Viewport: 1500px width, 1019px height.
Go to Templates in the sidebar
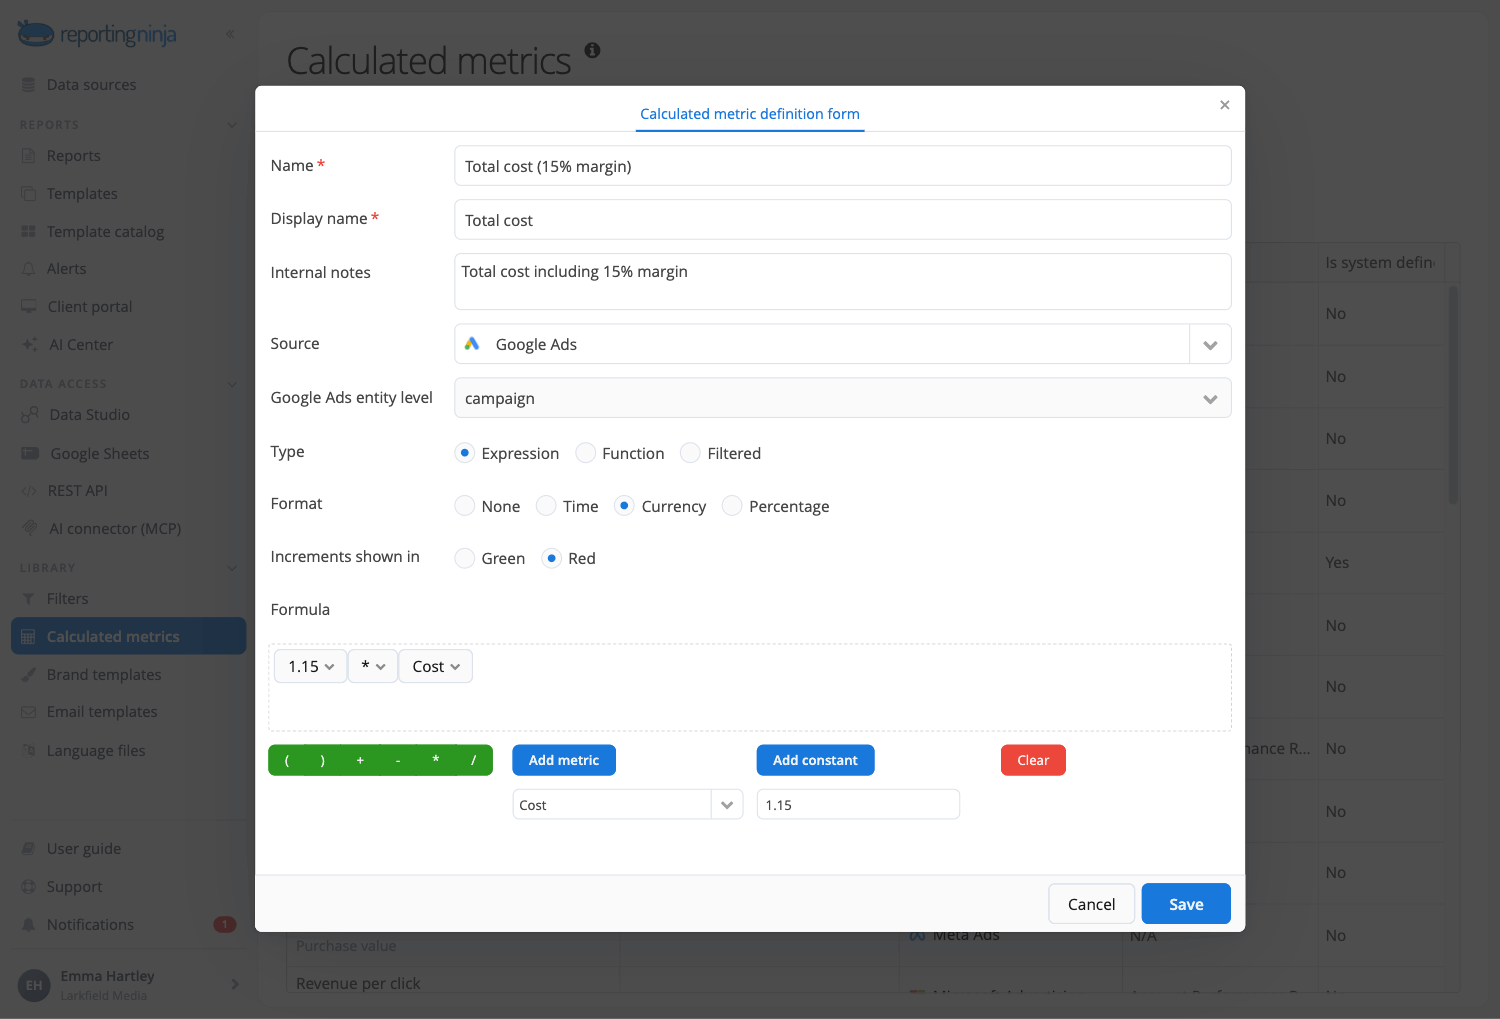tap(82, 194)
